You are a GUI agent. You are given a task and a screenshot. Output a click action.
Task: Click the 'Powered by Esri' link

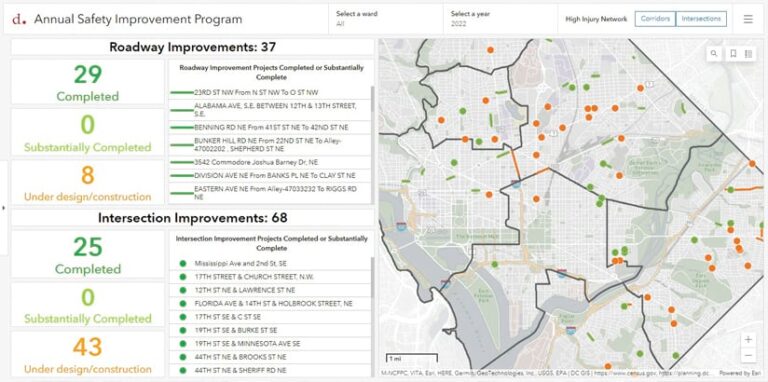click(741, 374)
